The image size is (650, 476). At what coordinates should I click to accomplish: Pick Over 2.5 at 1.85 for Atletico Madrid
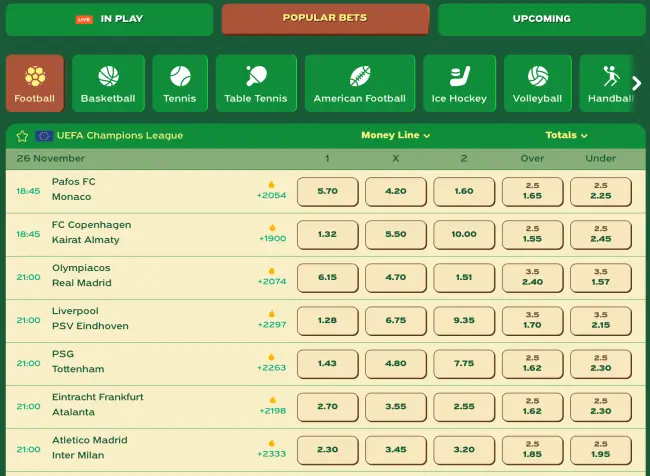pyautogui.click(x=532, y=449)
